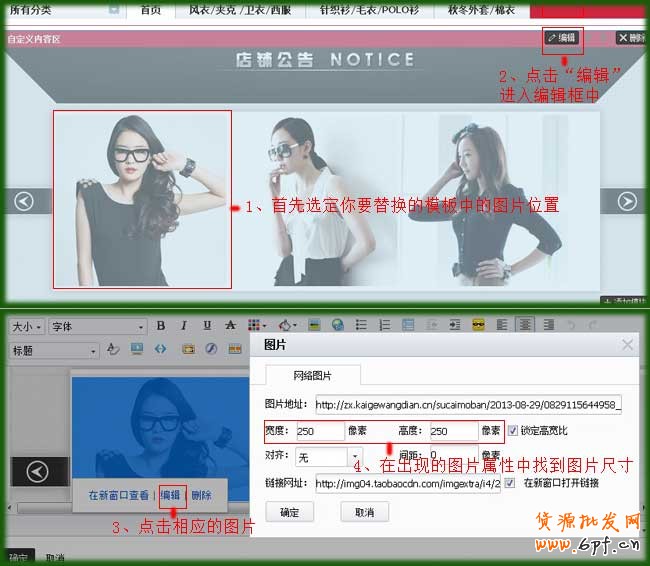Click the 在新窗口查看 link
This screenshot has height=566, width=650.
click(118, 495)
